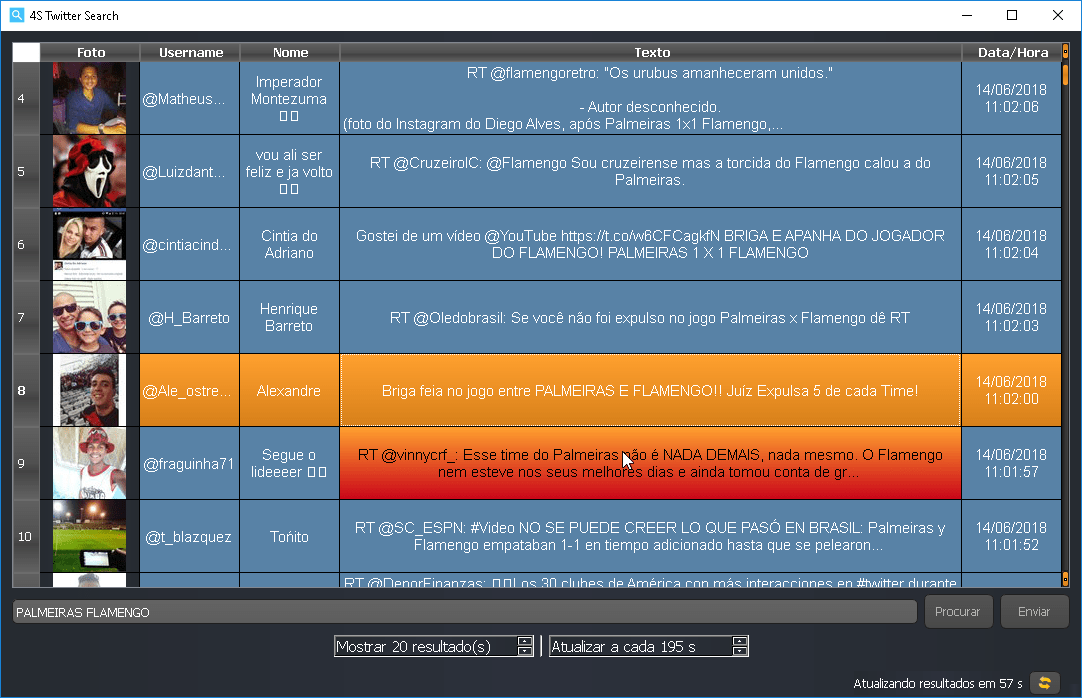
Task: Select the name cell 'Segue o lideeeer'
Action: [290, 463]
